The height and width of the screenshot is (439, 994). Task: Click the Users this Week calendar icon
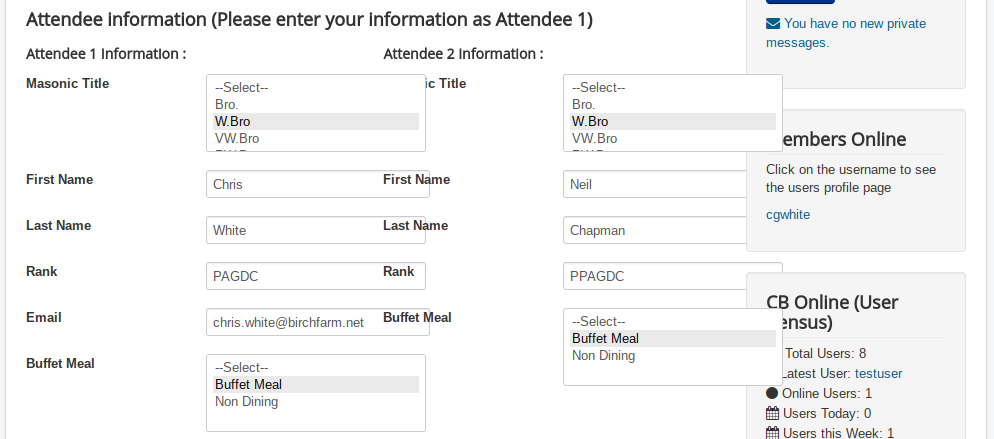coord(772,433)
